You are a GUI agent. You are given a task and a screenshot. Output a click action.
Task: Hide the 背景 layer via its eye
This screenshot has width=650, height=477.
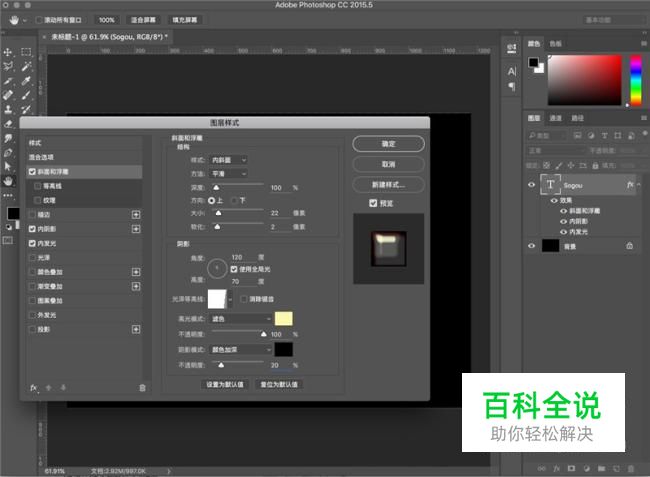[531, 246]
